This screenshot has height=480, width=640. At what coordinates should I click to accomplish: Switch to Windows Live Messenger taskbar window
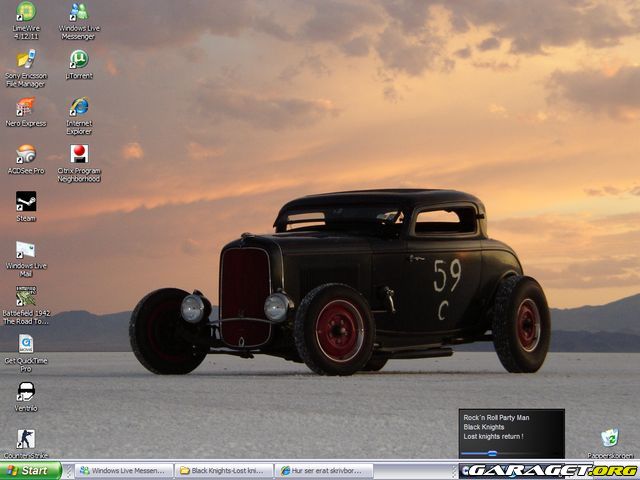pos(124,470)
